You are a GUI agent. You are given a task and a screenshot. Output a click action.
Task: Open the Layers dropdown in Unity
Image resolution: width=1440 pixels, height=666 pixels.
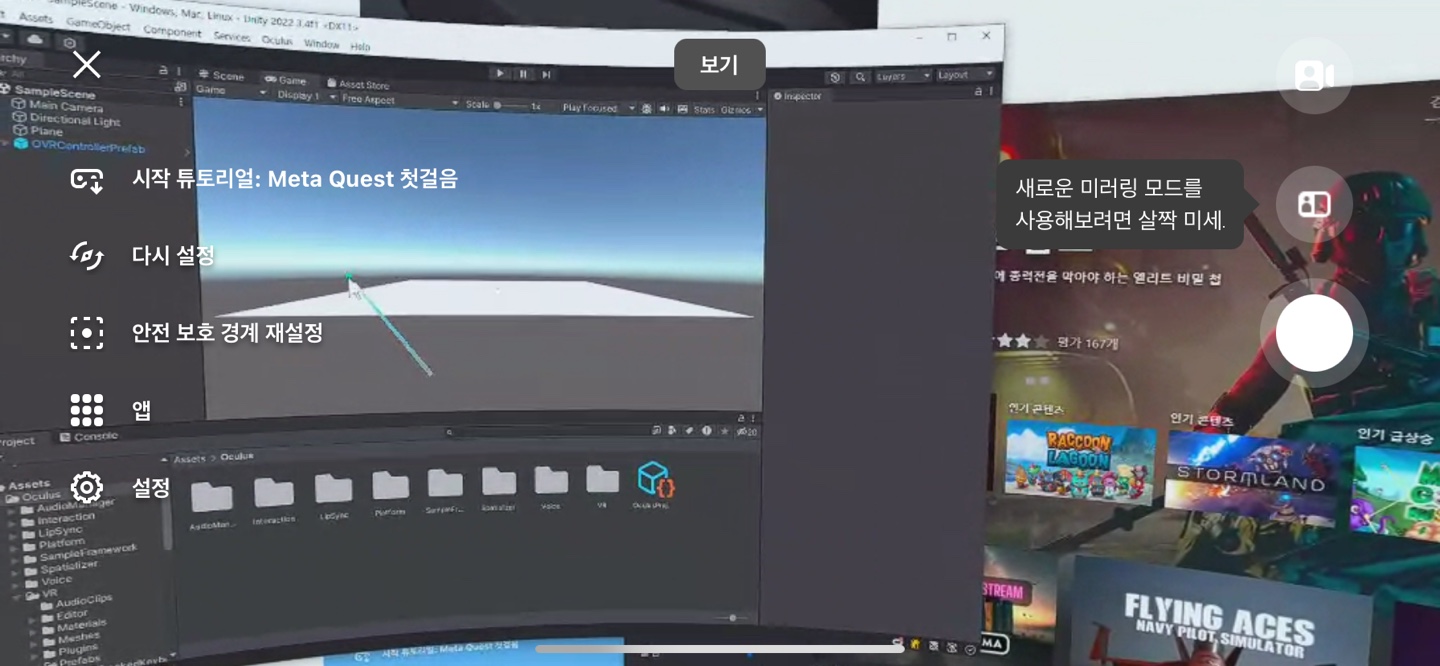pyautogui.click(x=902, y=76)
